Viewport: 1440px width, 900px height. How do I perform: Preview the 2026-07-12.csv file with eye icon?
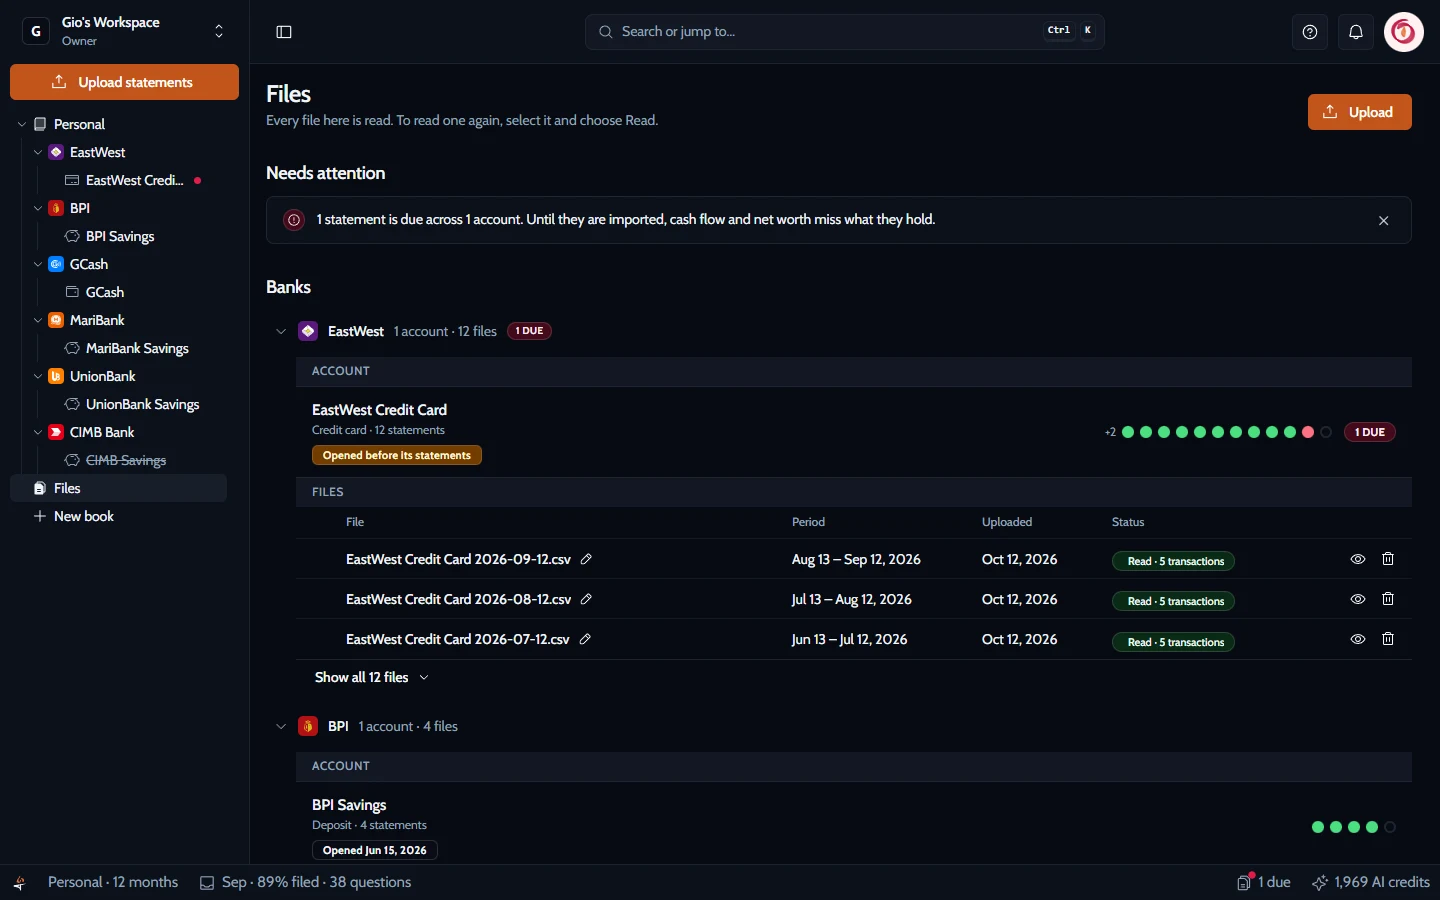[1358, 639]
